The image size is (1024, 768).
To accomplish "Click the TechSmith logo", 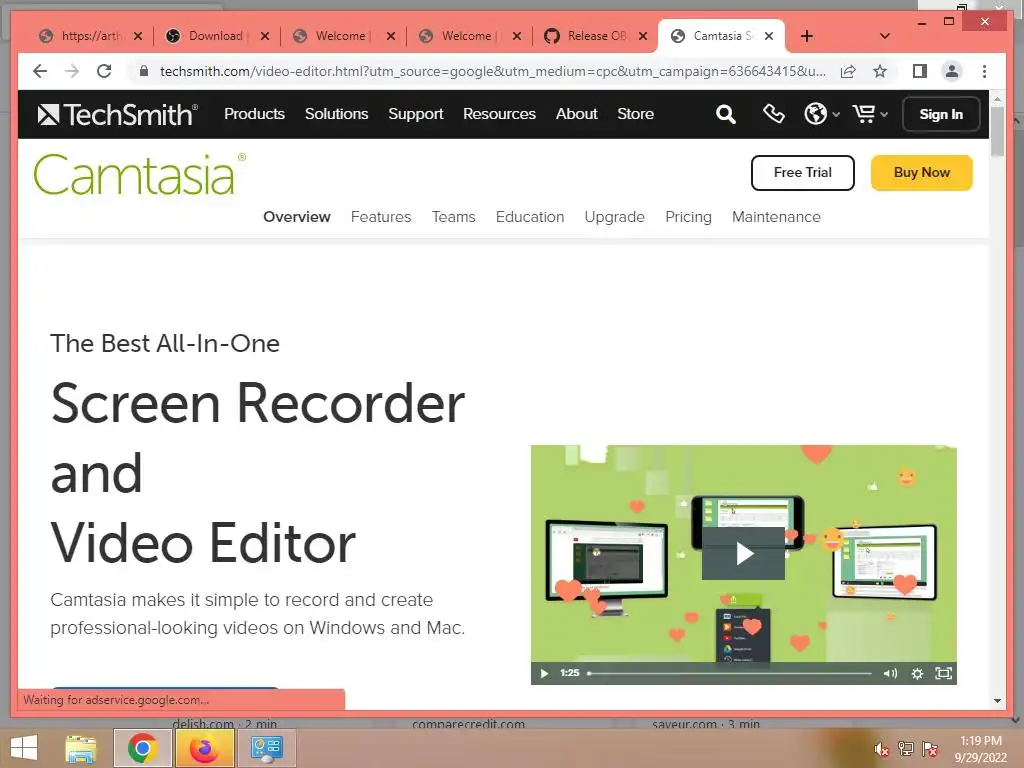I will coord(118,114).
